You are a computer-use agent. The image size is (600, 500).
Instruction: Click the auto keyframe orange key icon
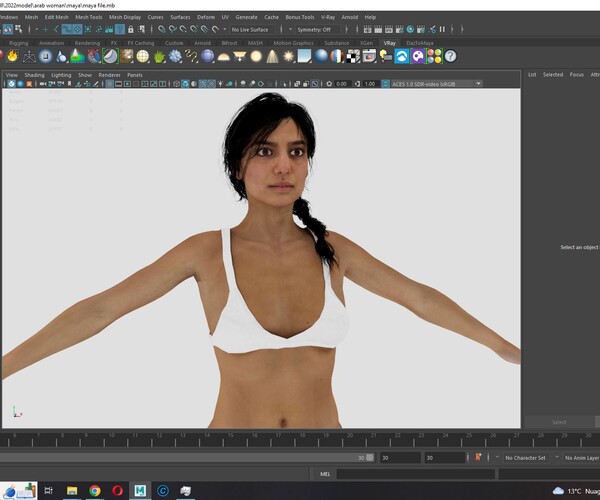click(478, 457)
